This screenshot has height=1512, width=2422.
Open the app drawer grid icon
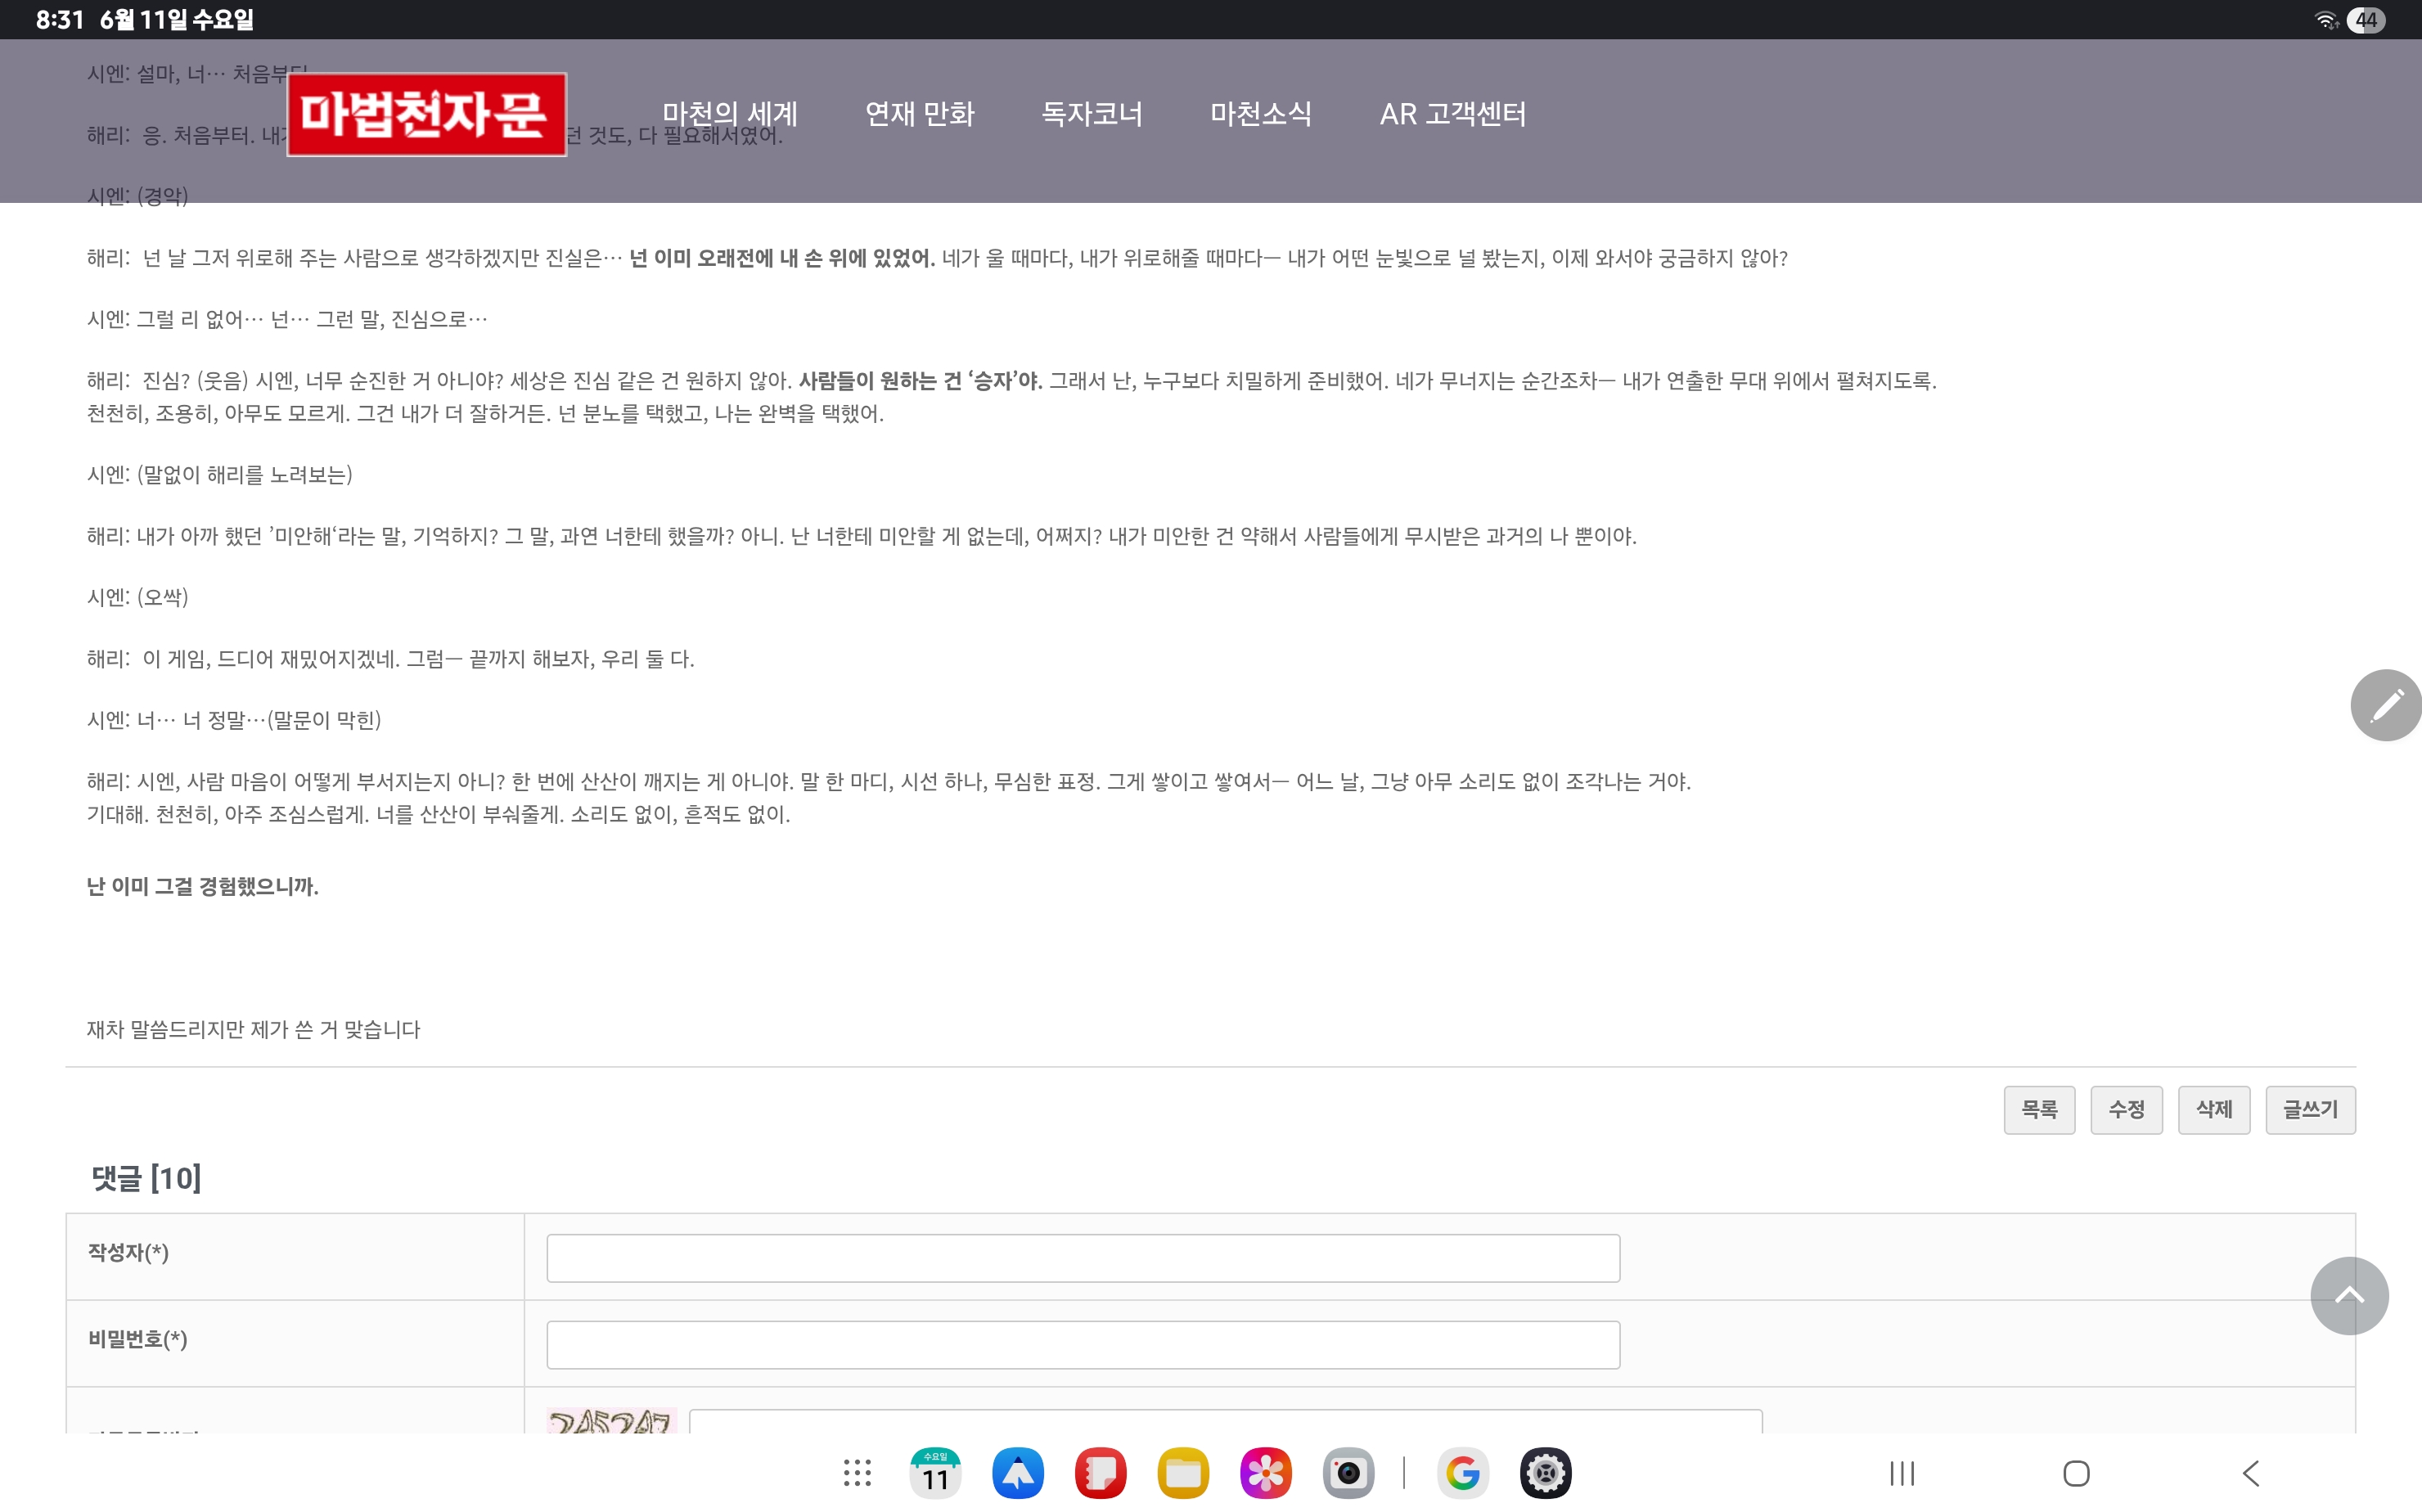point(857,1473)
